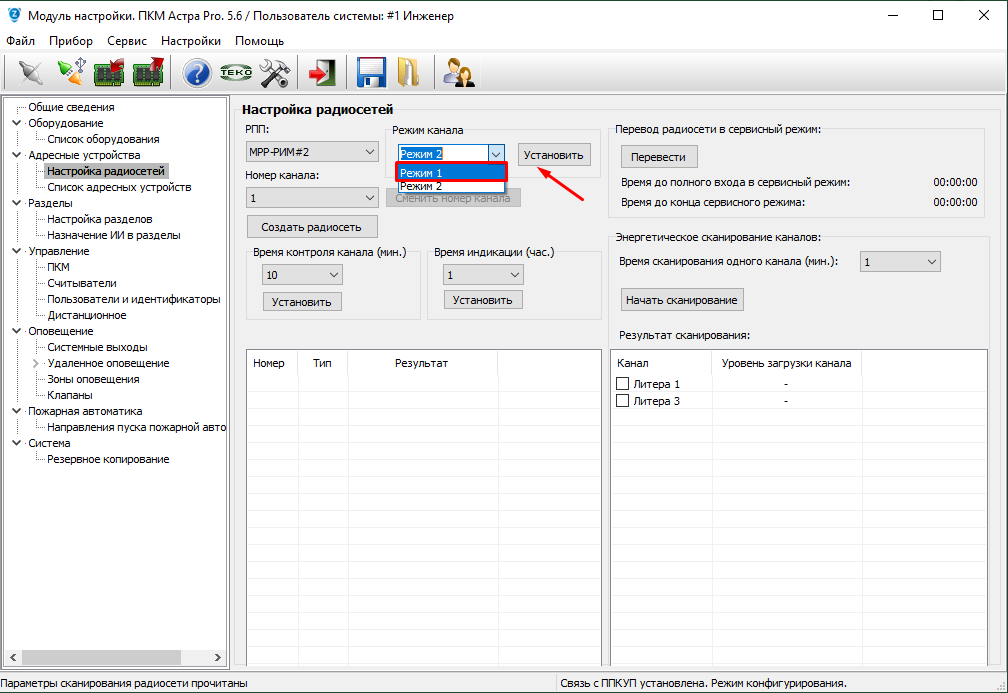This screenshot has width=1008, height=693.
Task: Choose Режим 2 in the dropdown list
Action: (451, 186)
